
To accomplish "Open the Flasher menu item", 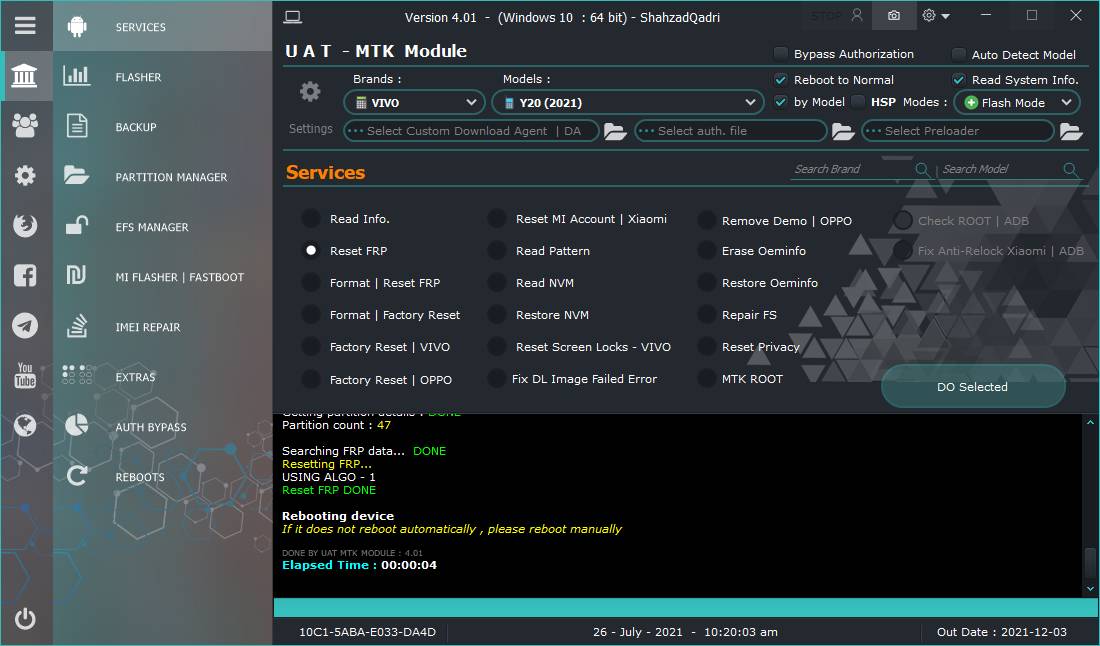I will tap(163, 76).
